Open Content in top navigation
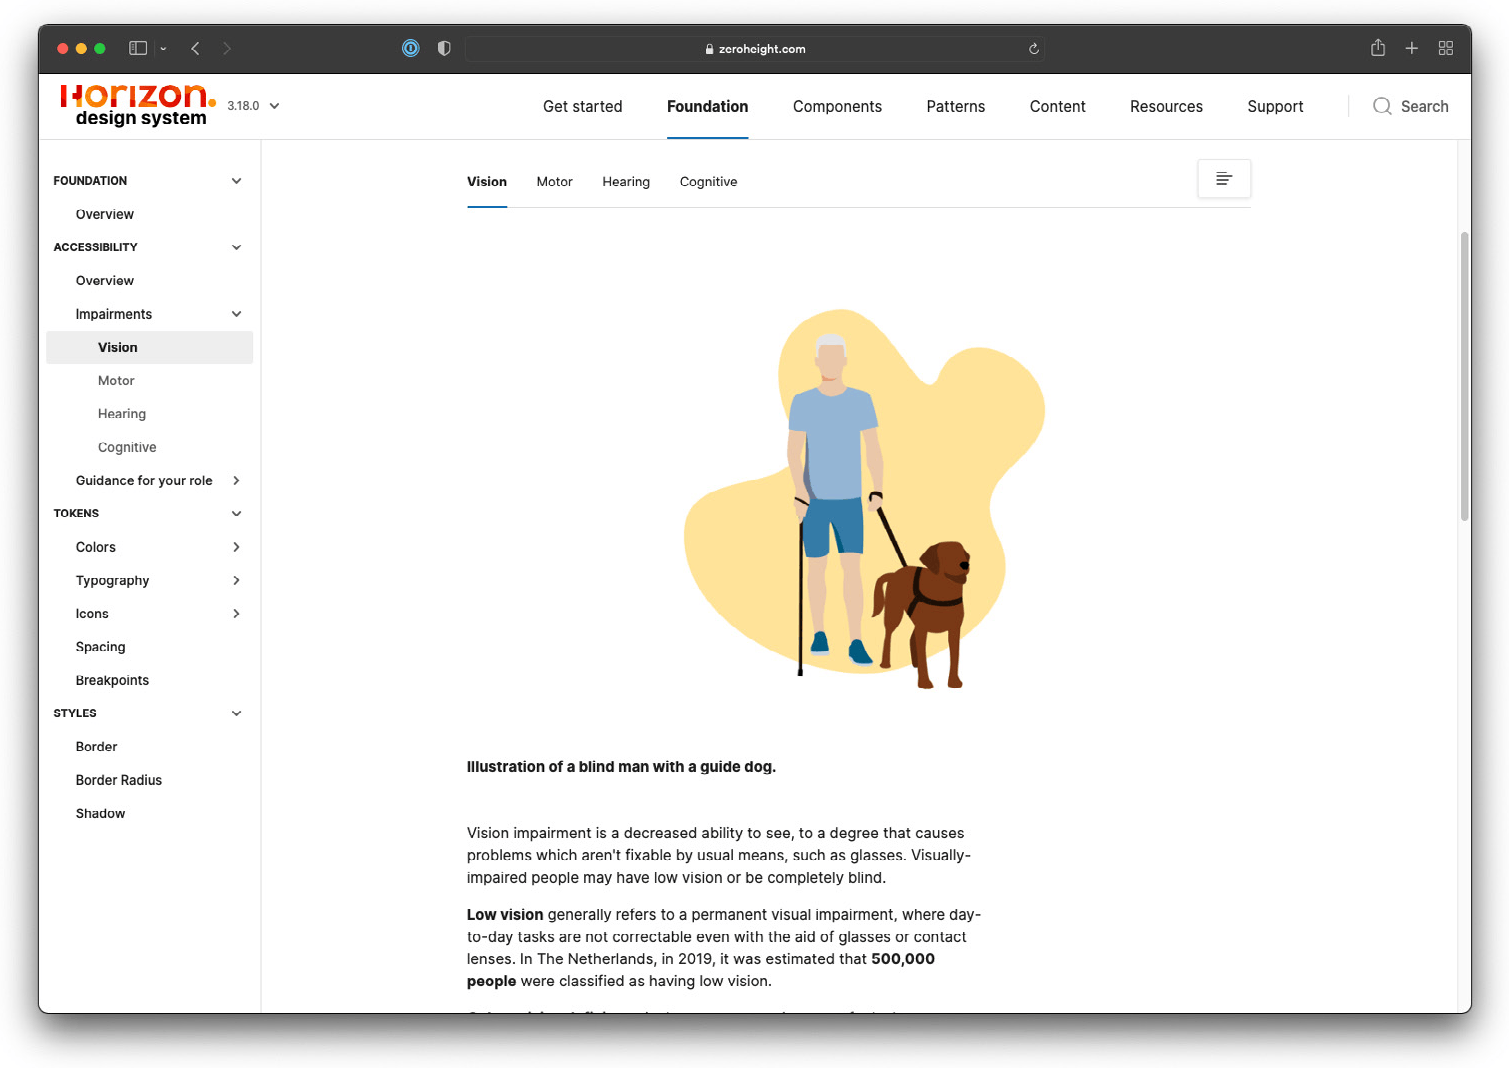1509x1068 pixels. click(1057, 106)
